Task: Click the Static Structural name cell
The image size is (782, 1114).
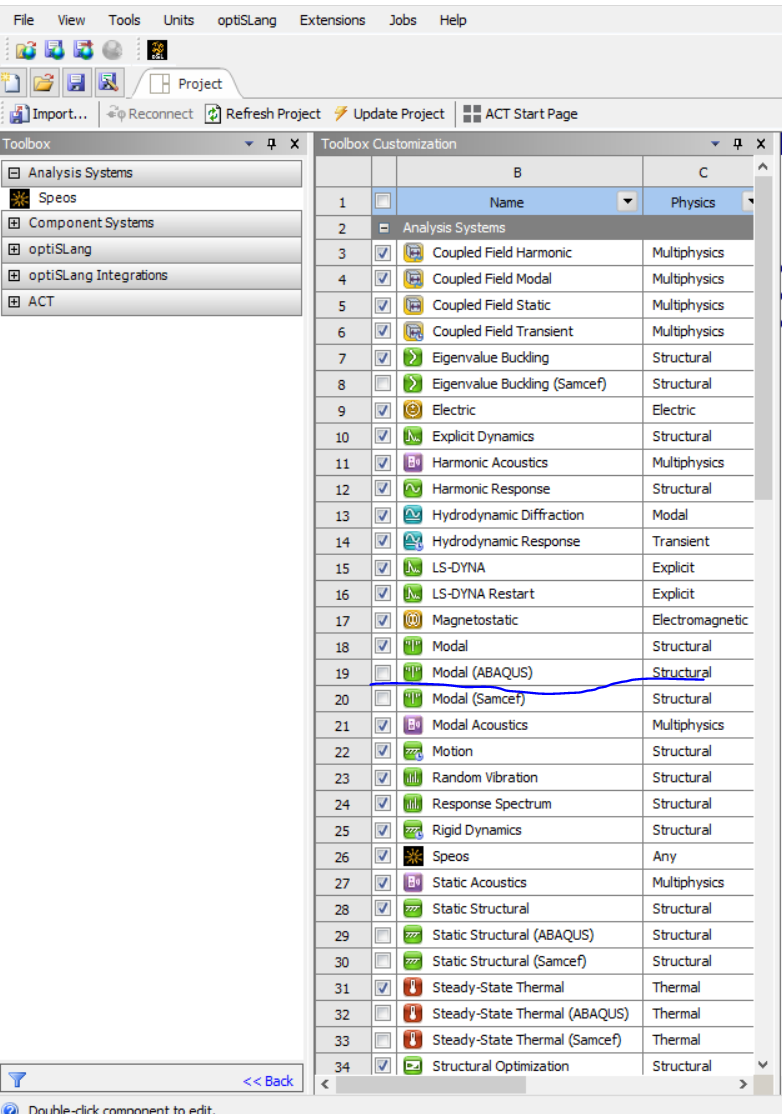Action: click(520, 909)
